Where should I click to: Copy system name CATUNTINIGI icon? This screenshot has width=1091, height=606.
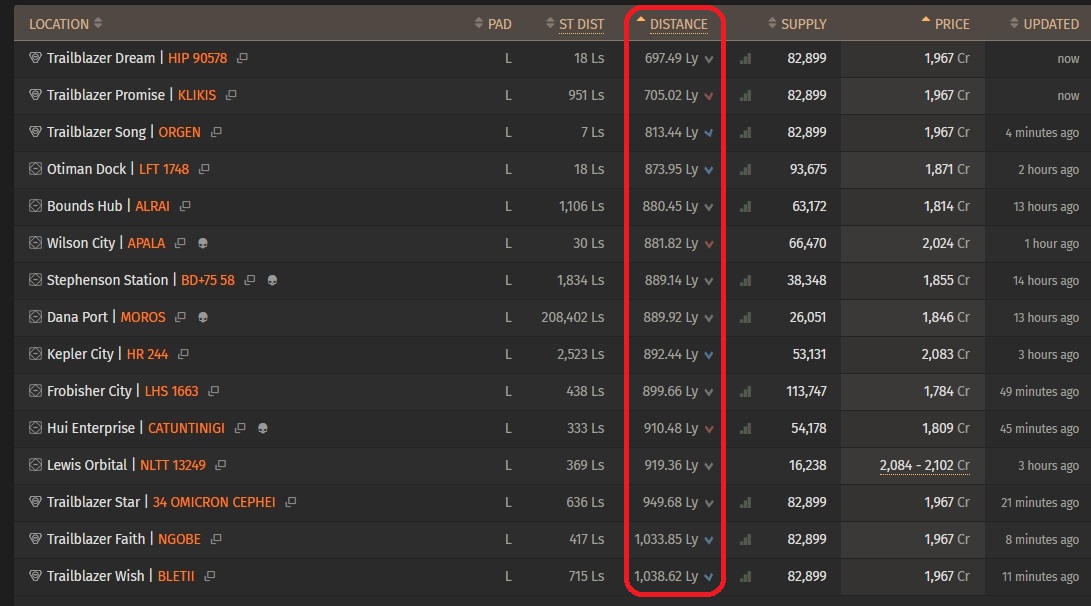coord(240,428)
